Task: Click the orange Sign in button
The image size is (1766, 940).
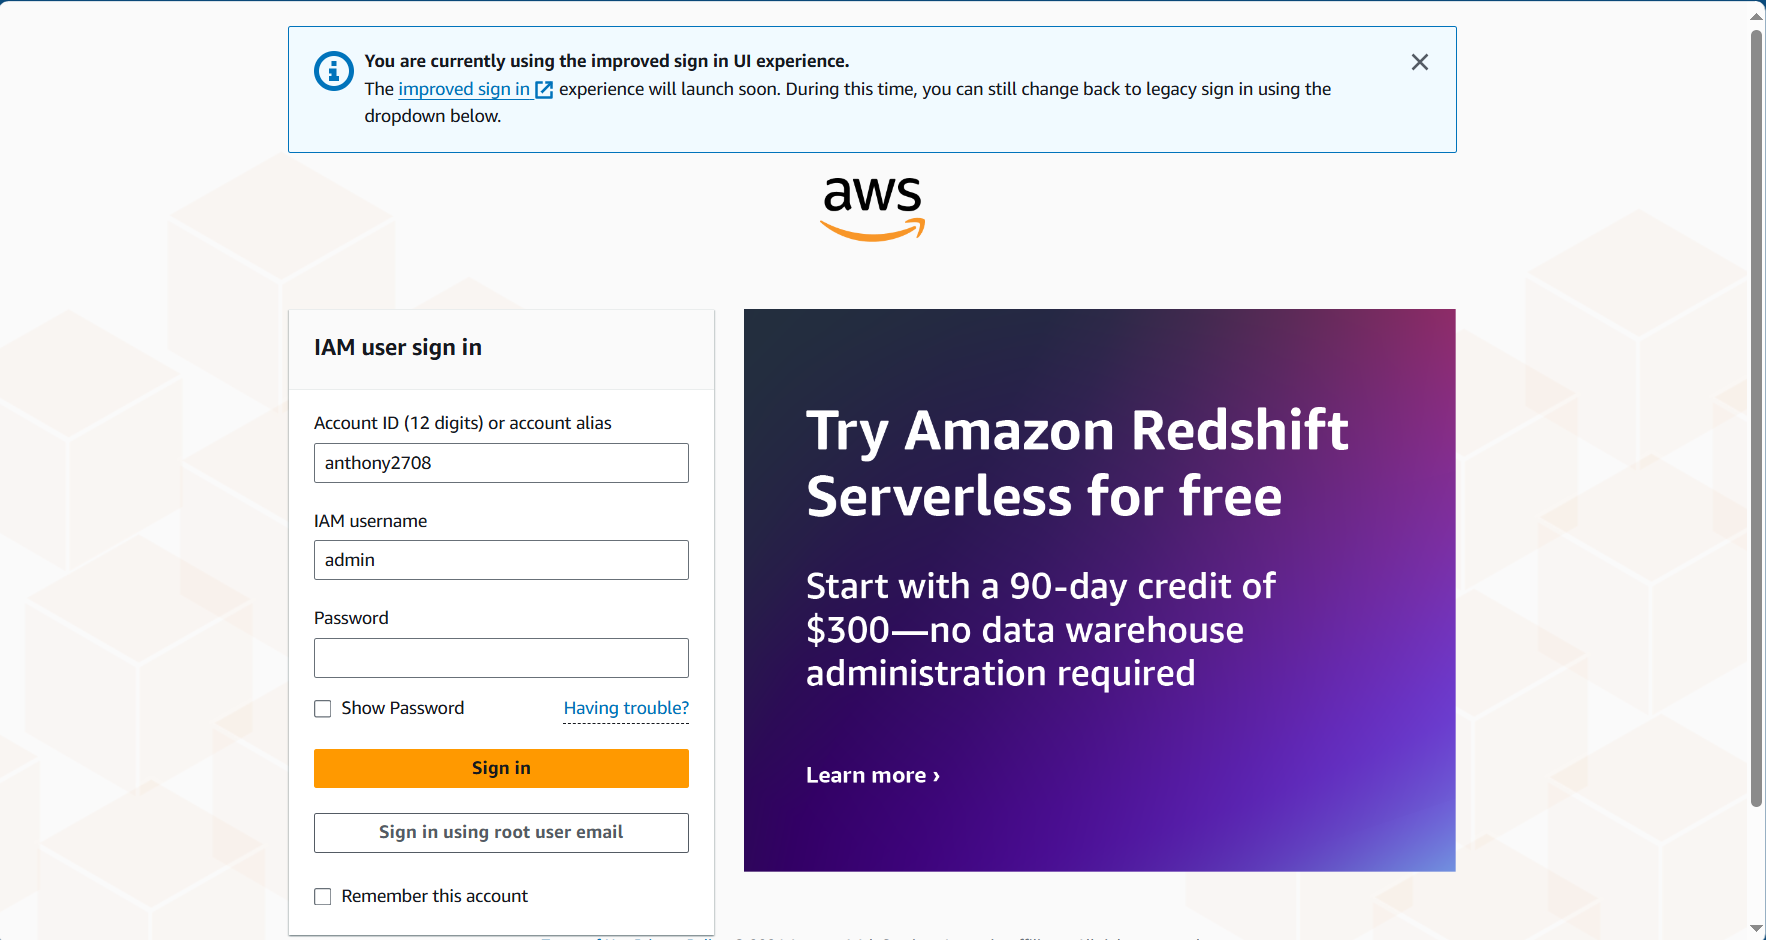Action: [501, 768]
